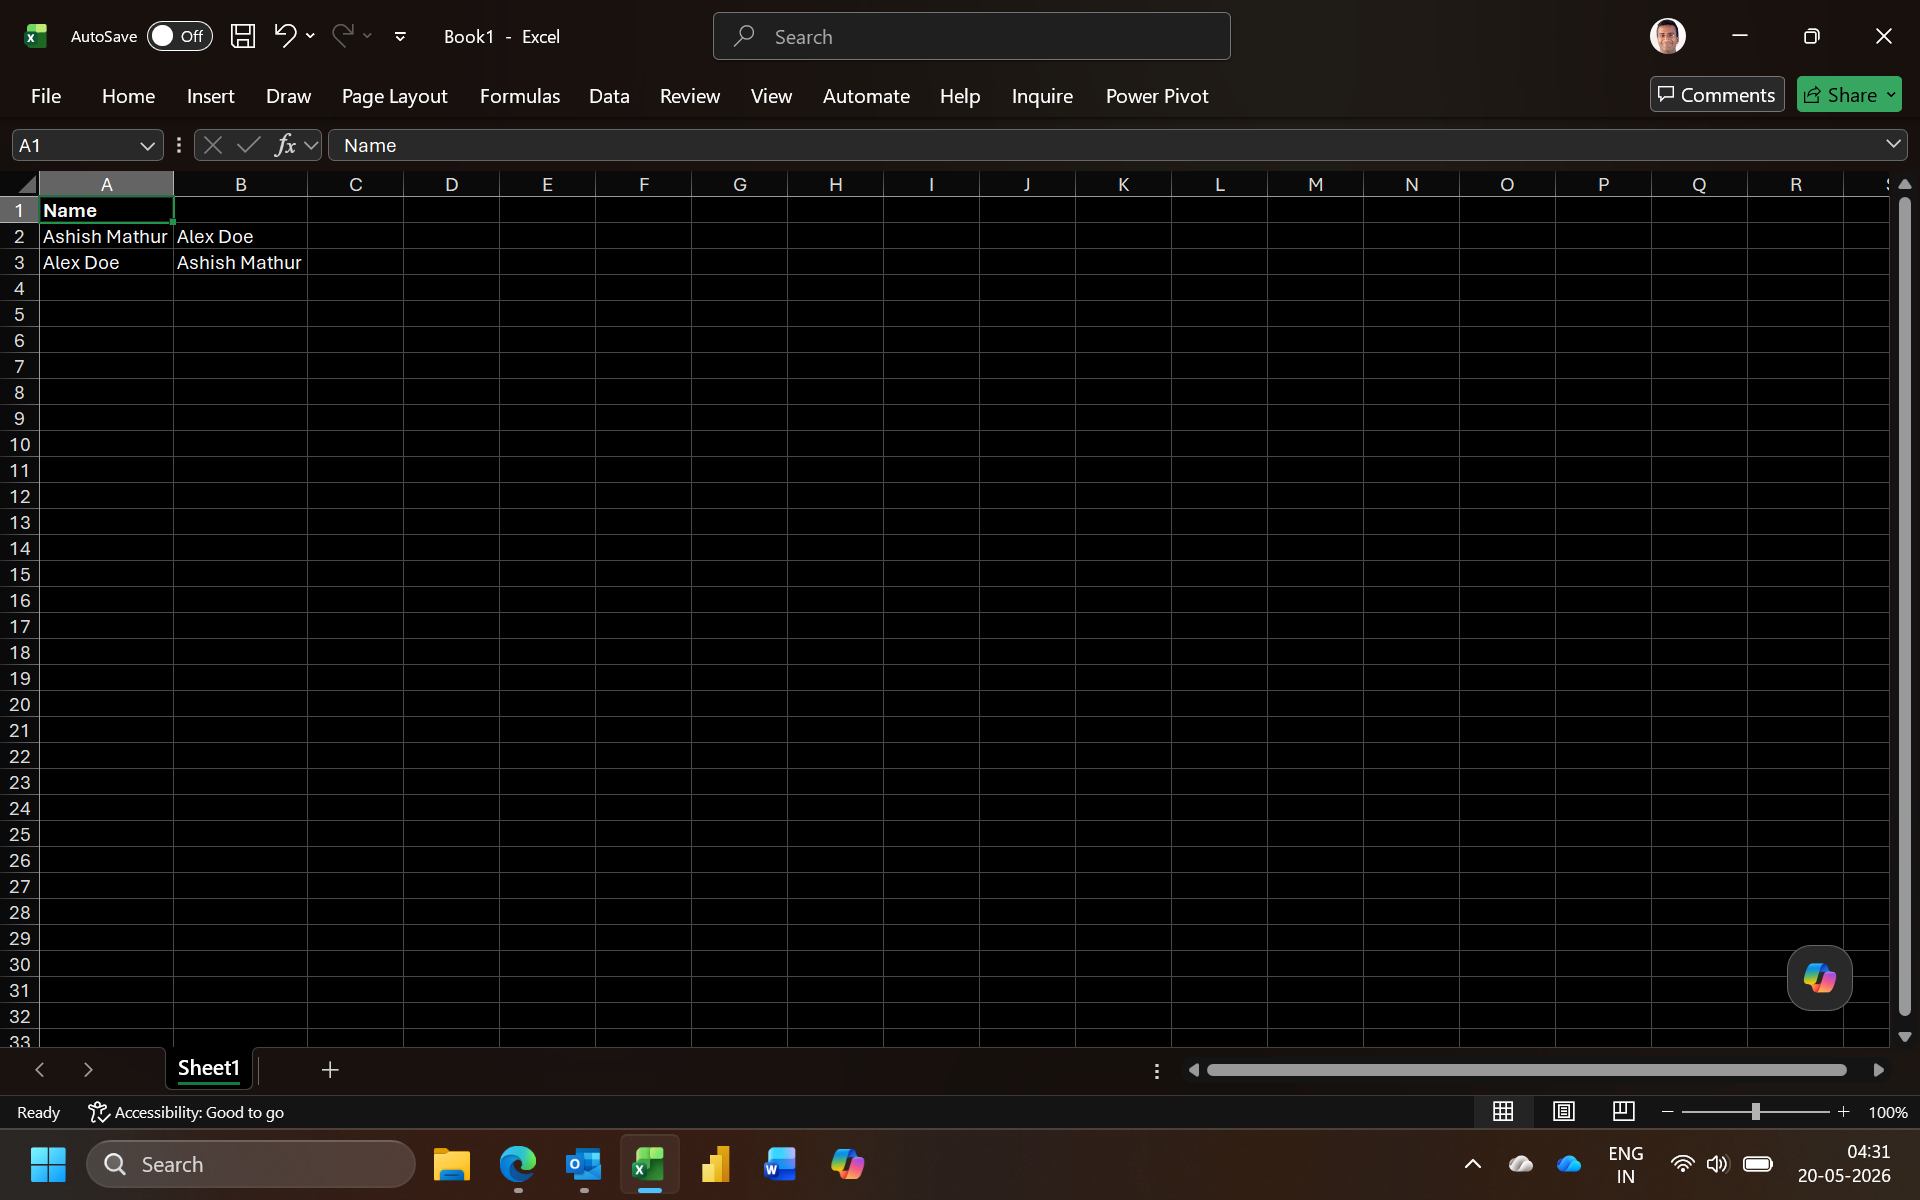Image resolution: width=1920 pixels, height=1200 pixels.
Task: Open the Page Layout tab
Action: [394, 96]
